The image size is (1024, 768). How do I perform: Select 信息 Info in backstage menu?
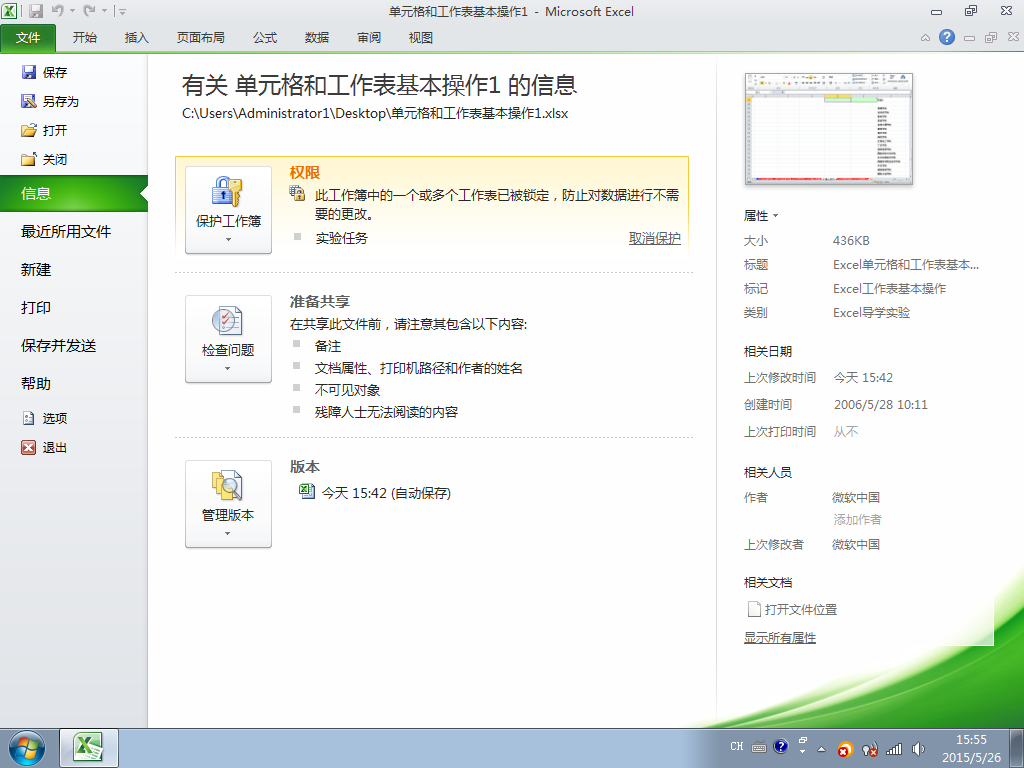74,193
